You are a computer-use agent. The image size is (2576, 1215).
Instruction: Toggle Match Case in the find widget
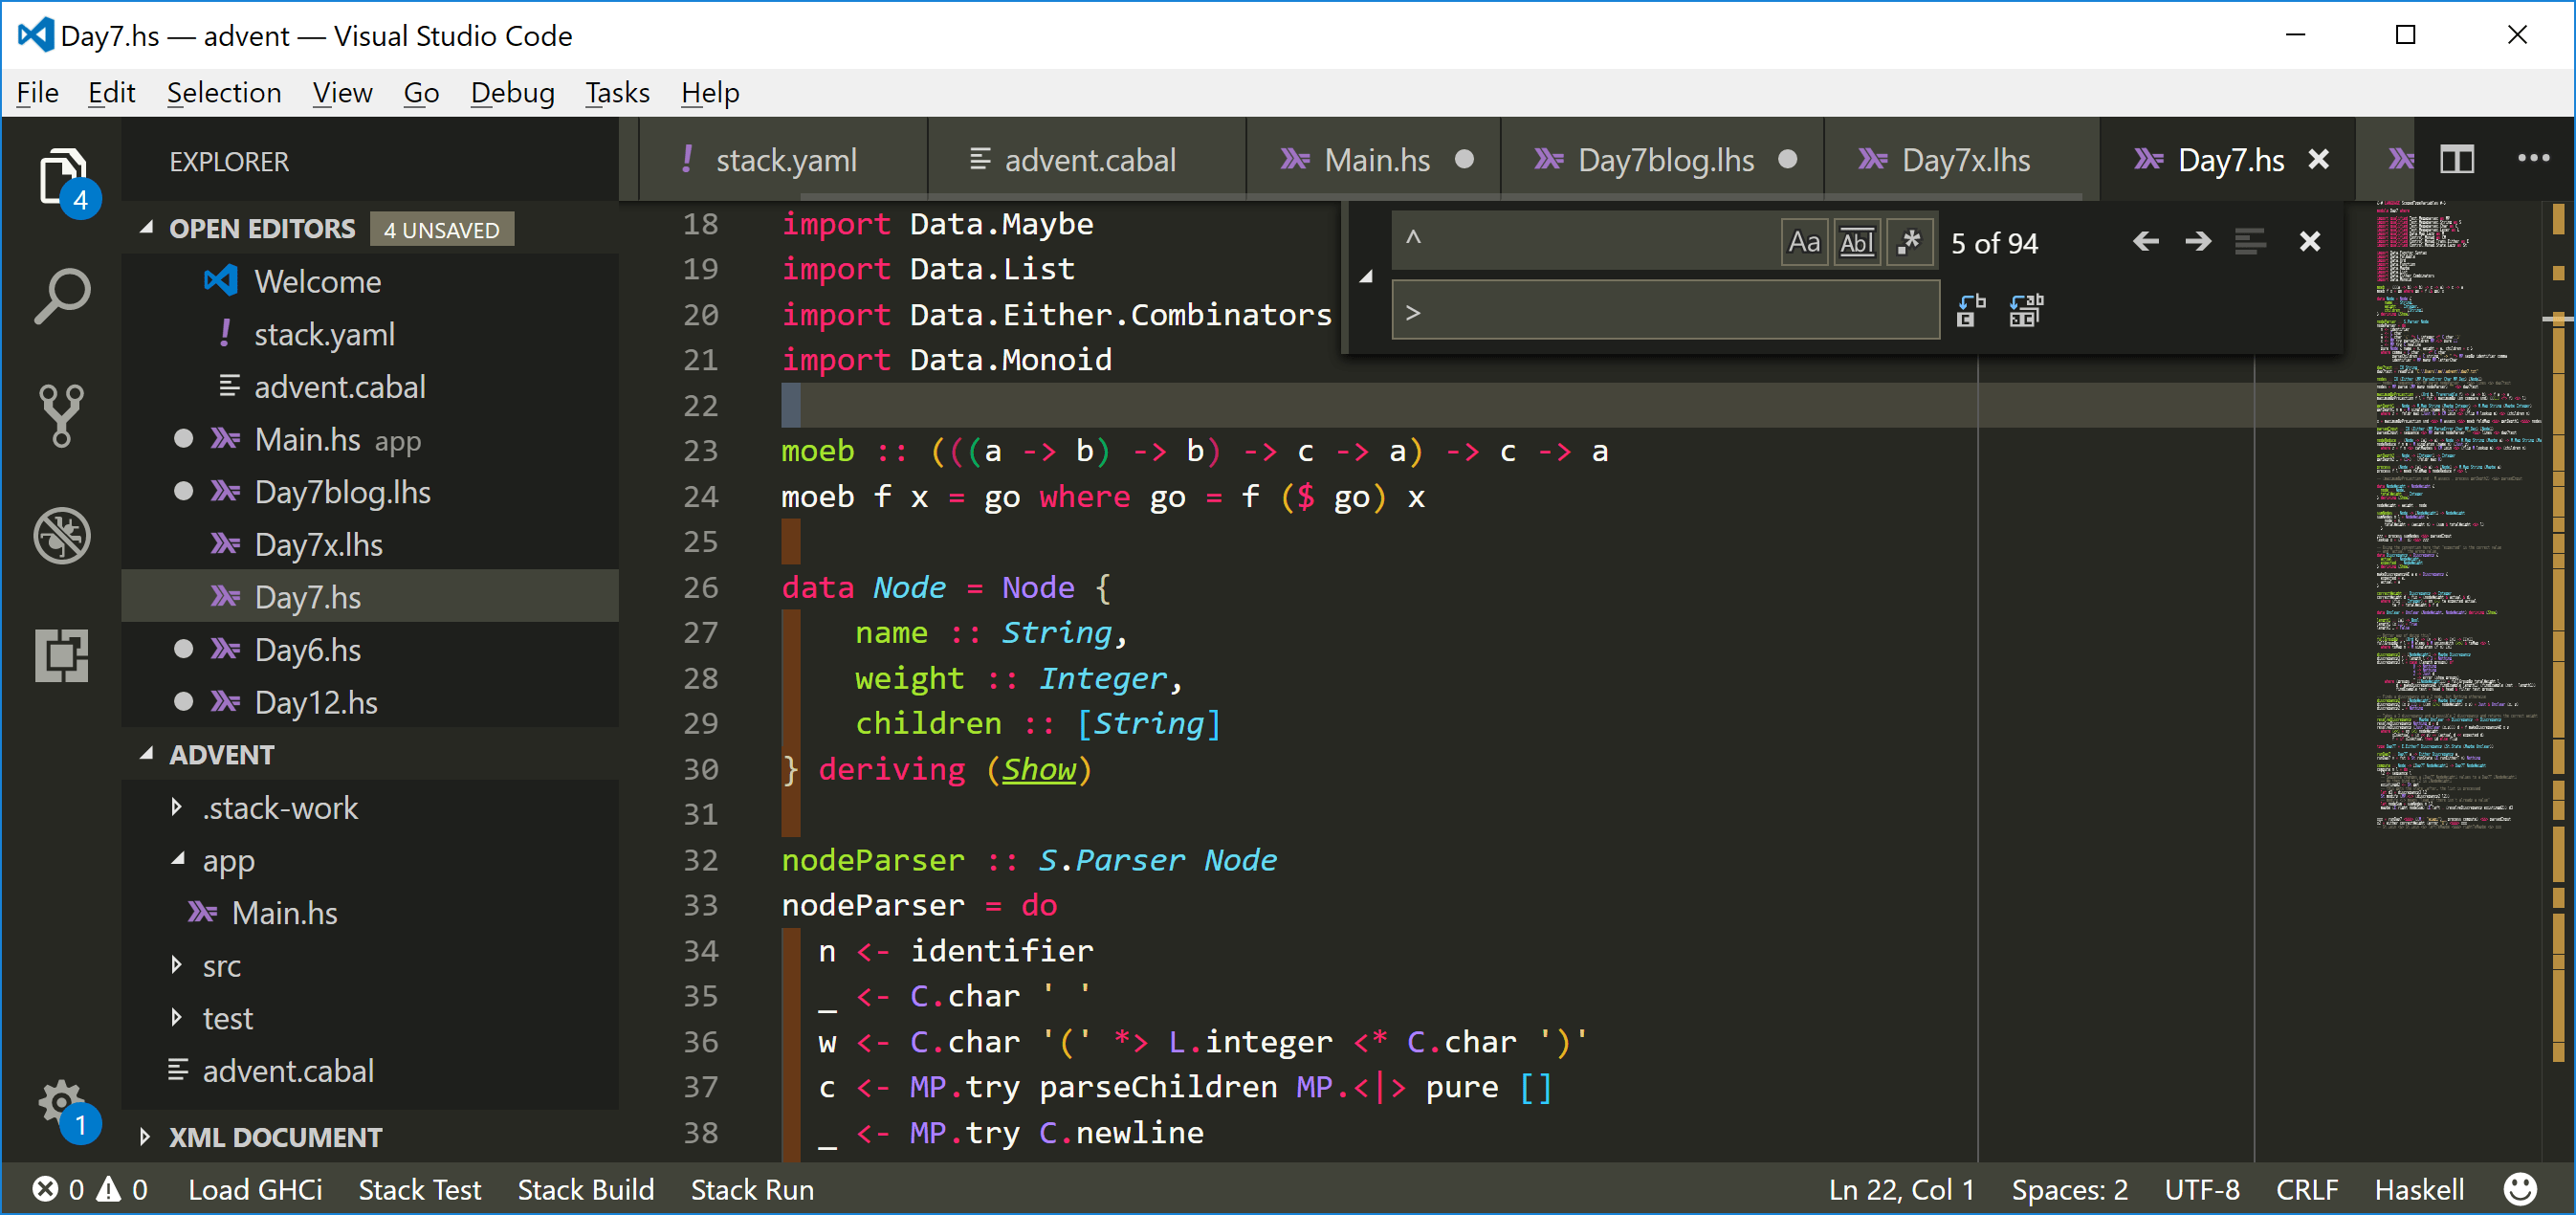point(1804,241)
